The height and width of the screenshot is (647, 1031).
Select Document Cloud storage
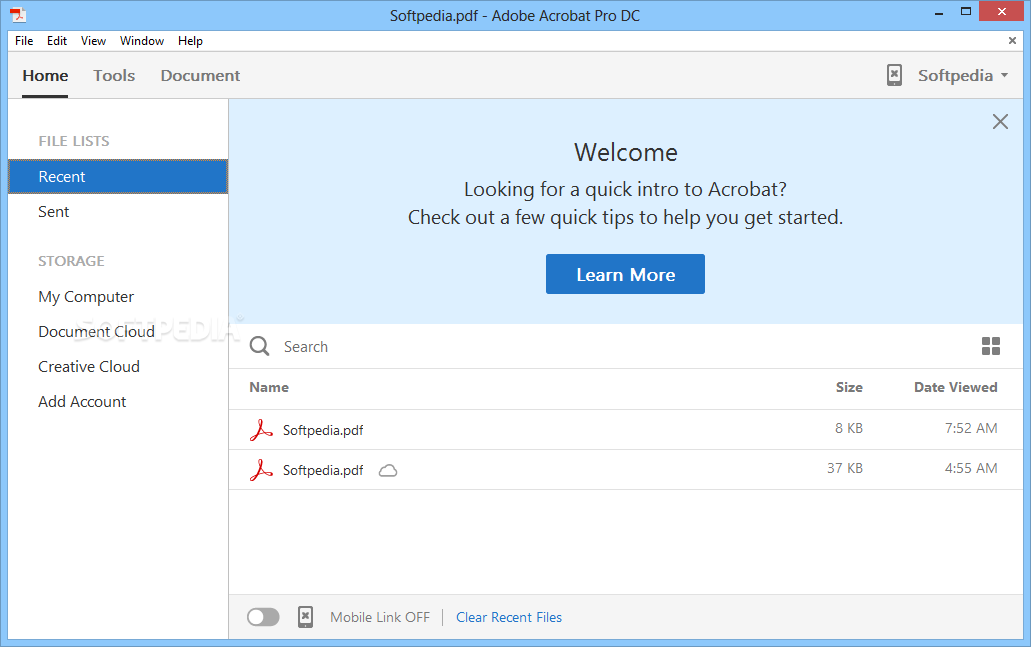click(x=96, y=332)
